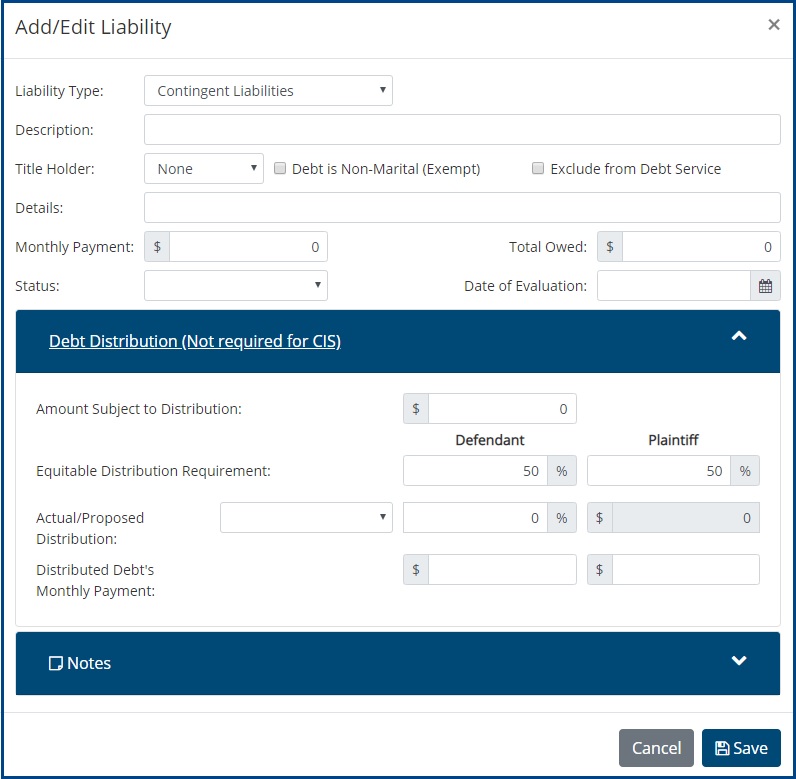
Task: Tick Exclude from Debt Service checkbox
Action: point(538,168)
